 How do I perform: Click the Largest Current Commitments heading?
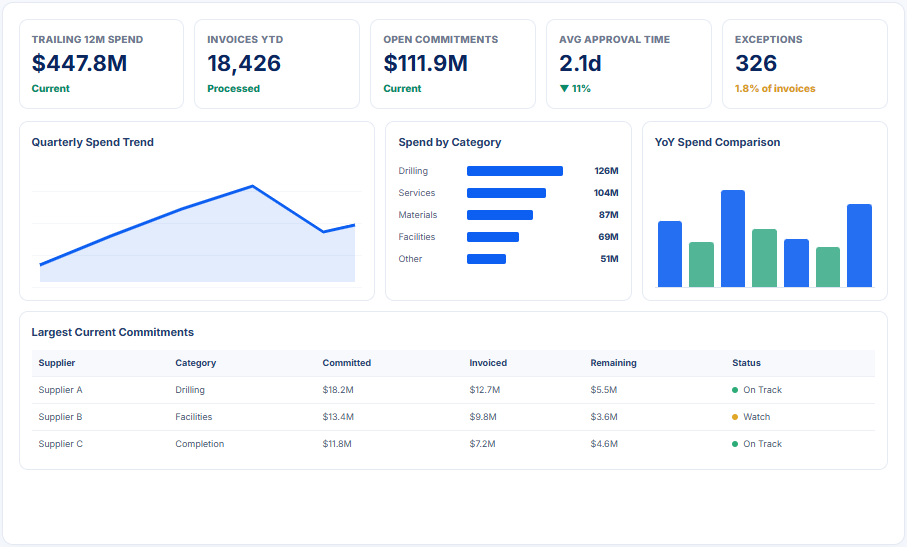pos(113,332)
